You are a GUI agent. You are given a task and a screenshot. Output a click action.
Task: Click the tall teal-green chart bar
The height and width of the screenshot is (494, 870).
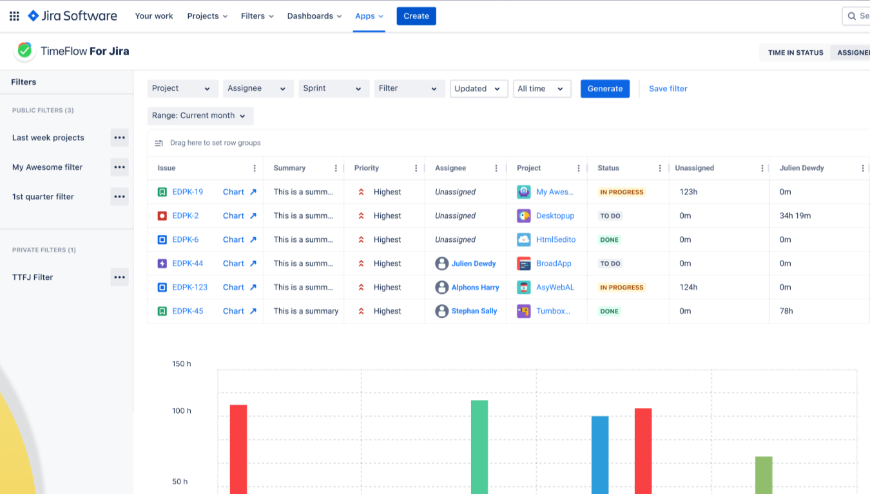tap(479, 447)
